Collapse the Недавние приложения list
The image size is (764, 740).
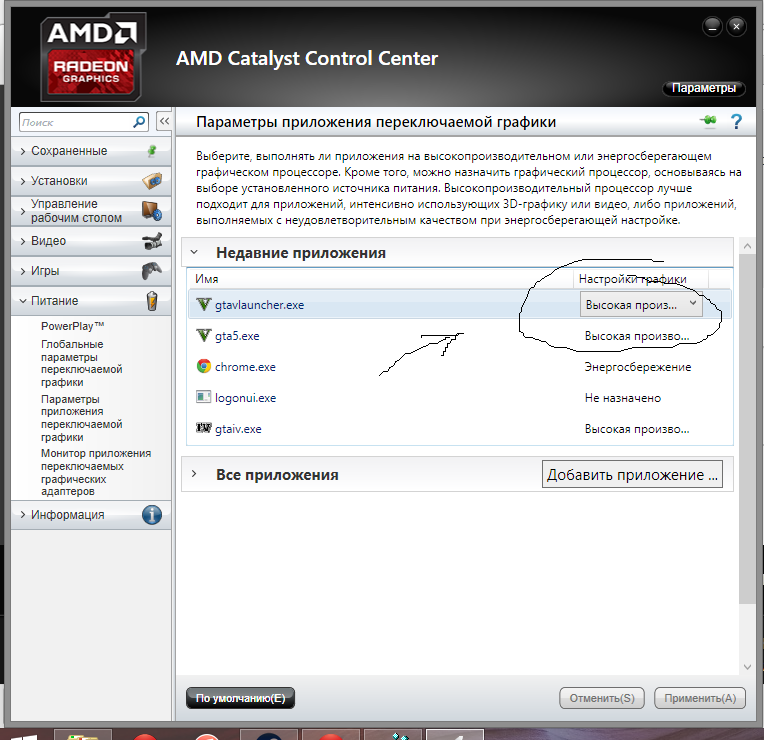(194, 252)
